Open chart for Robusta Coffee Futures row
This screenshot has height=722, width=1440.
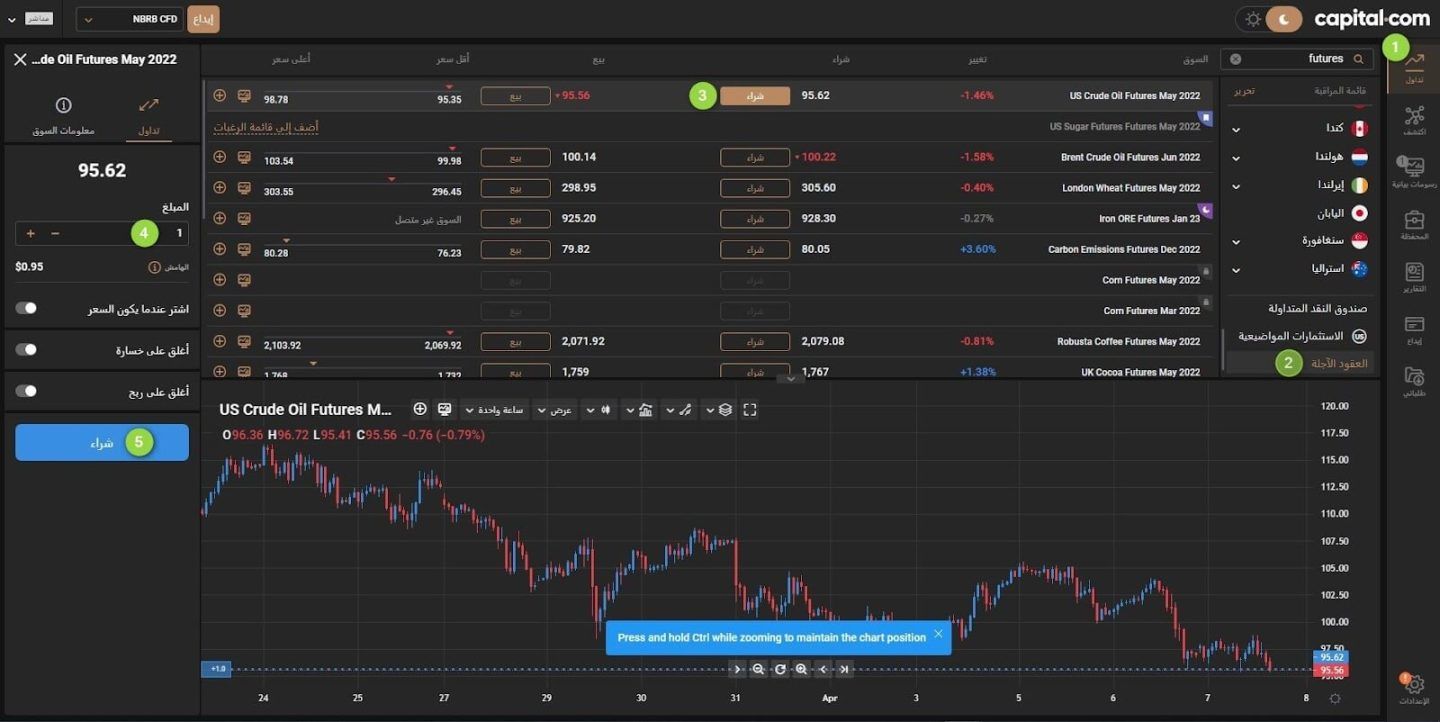243,341
